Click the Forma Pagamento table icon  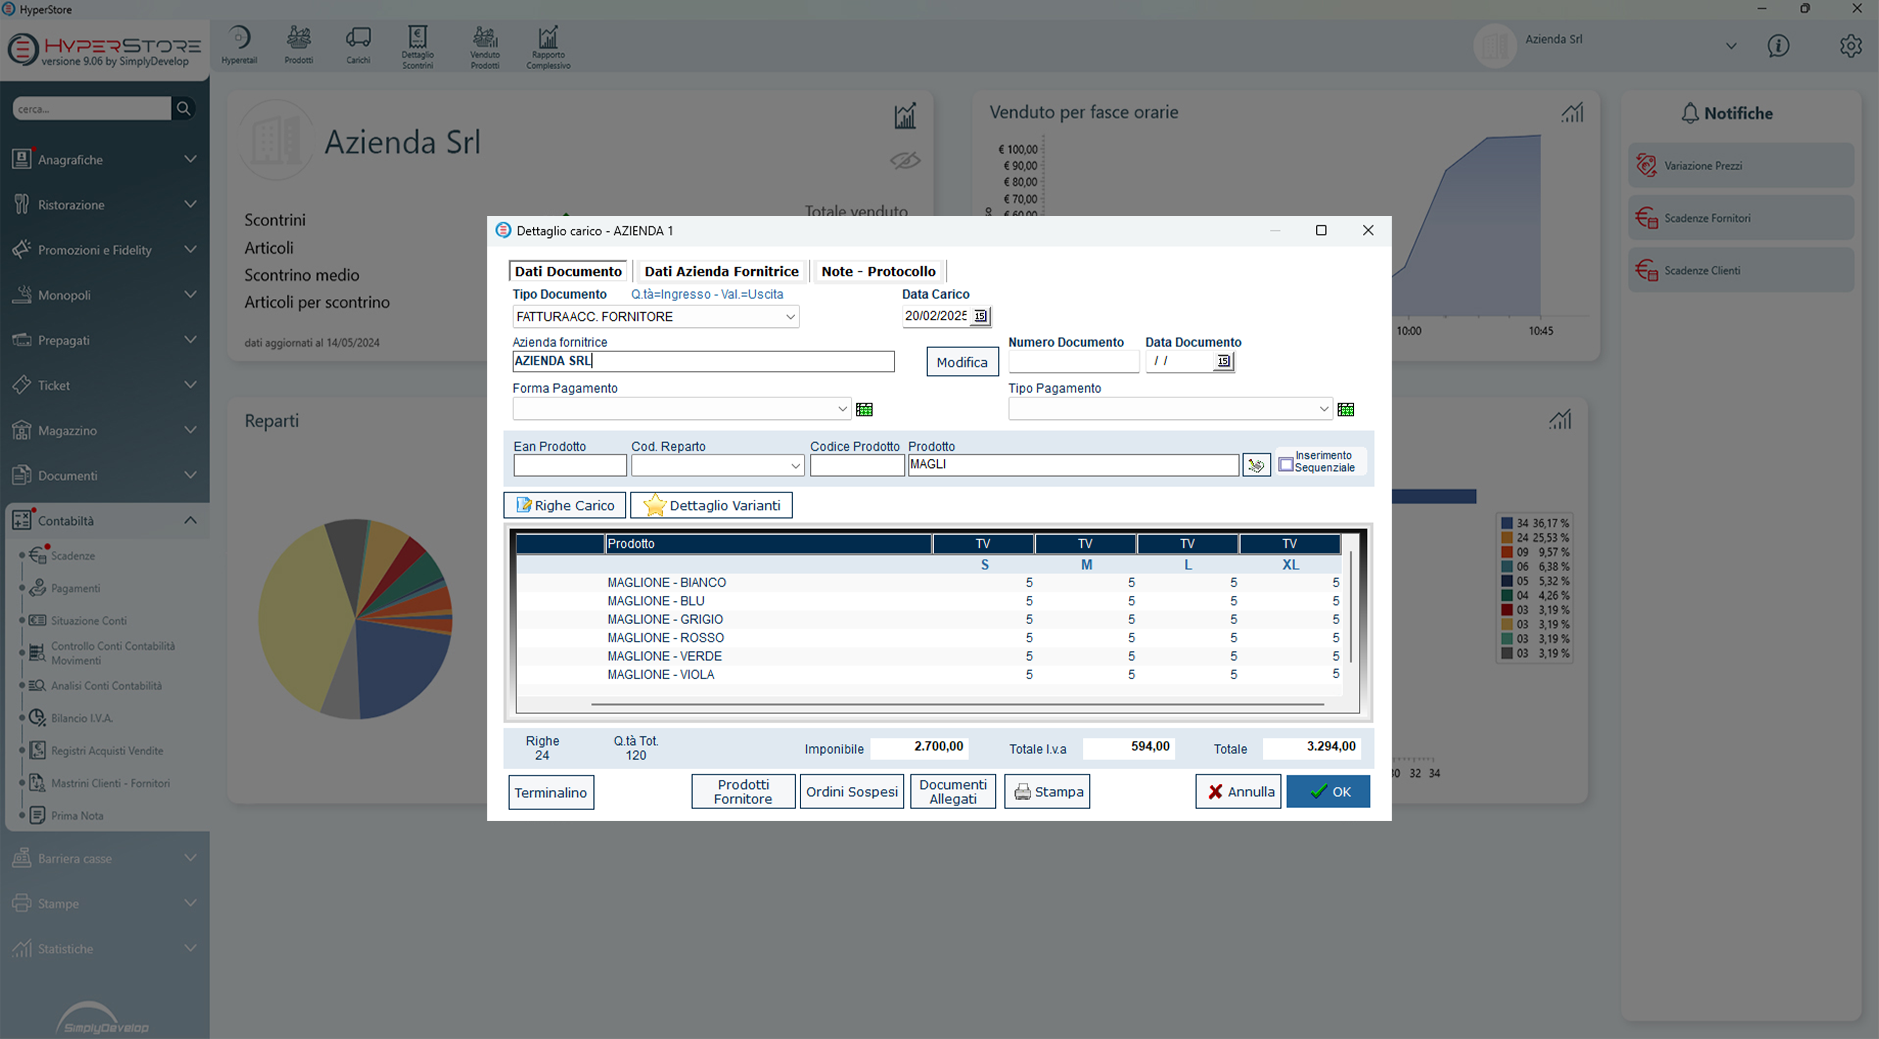pyautogui.click(x=865, y=409)
